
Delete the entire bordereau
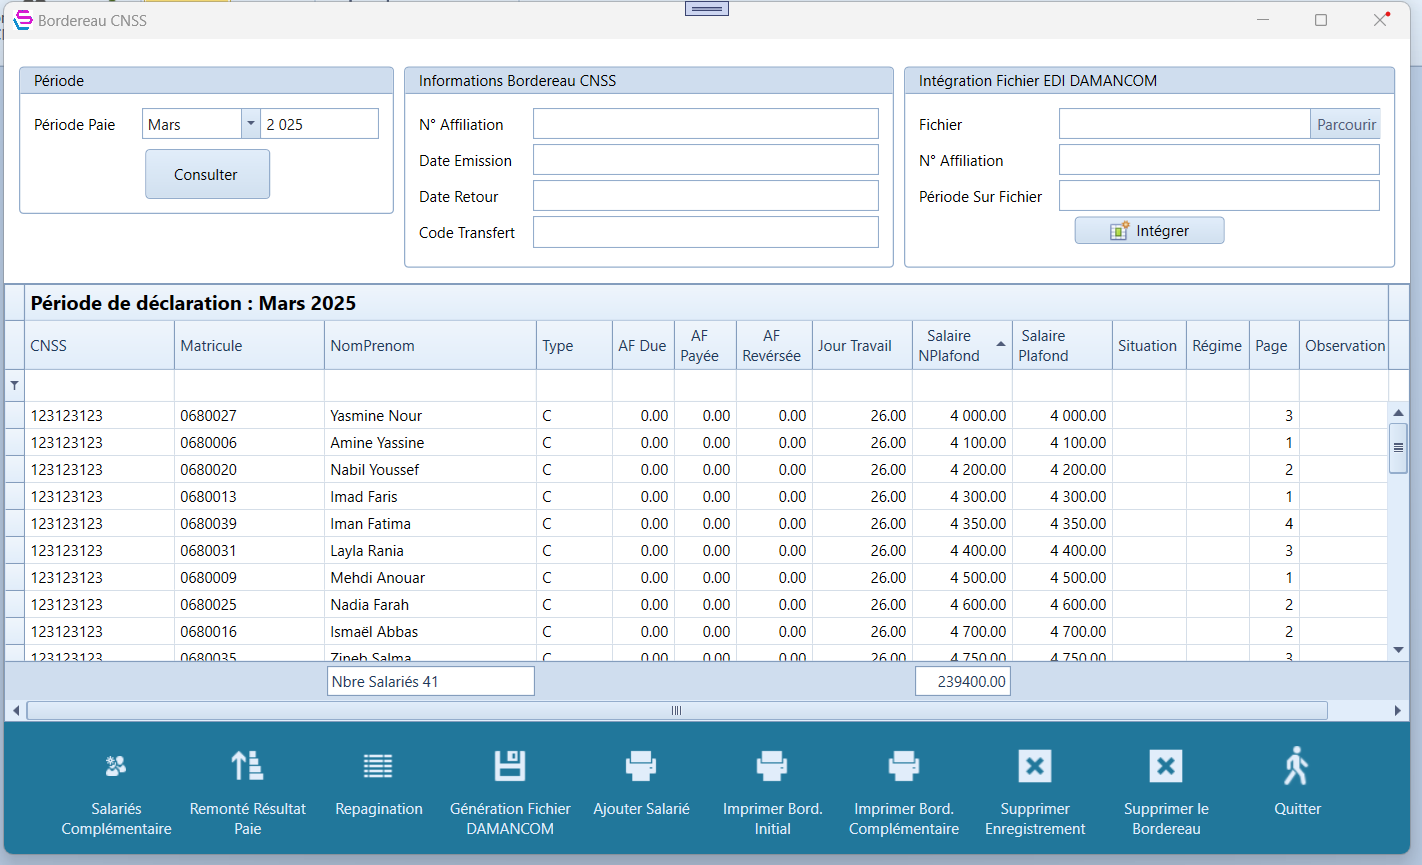(1166, 767)
